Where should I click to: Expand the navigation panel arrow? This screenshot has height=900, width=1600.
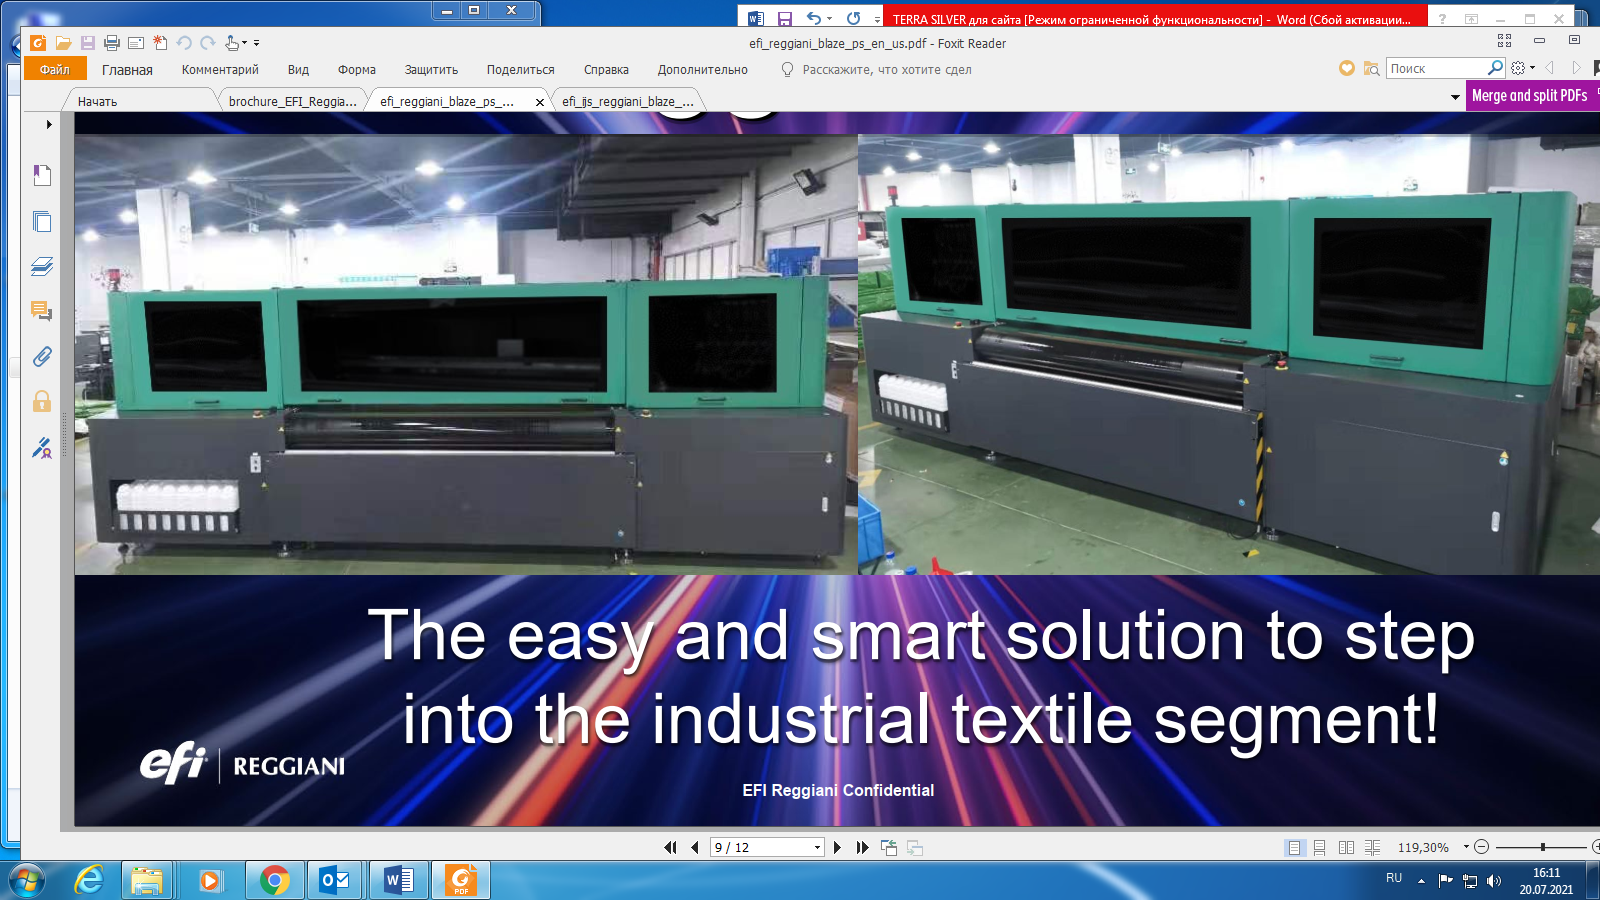(x=48, y=125)
